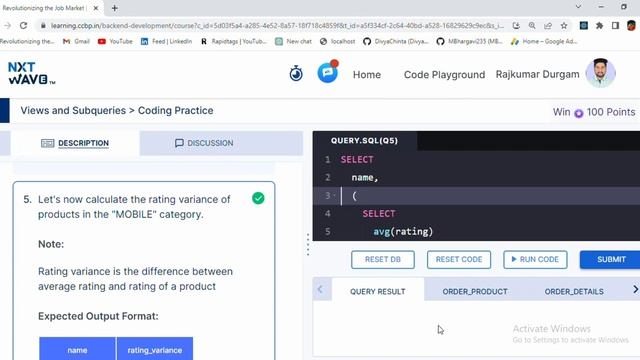Click avg(rating) on code line 5

pyautogui.click(x=403, y=231)
